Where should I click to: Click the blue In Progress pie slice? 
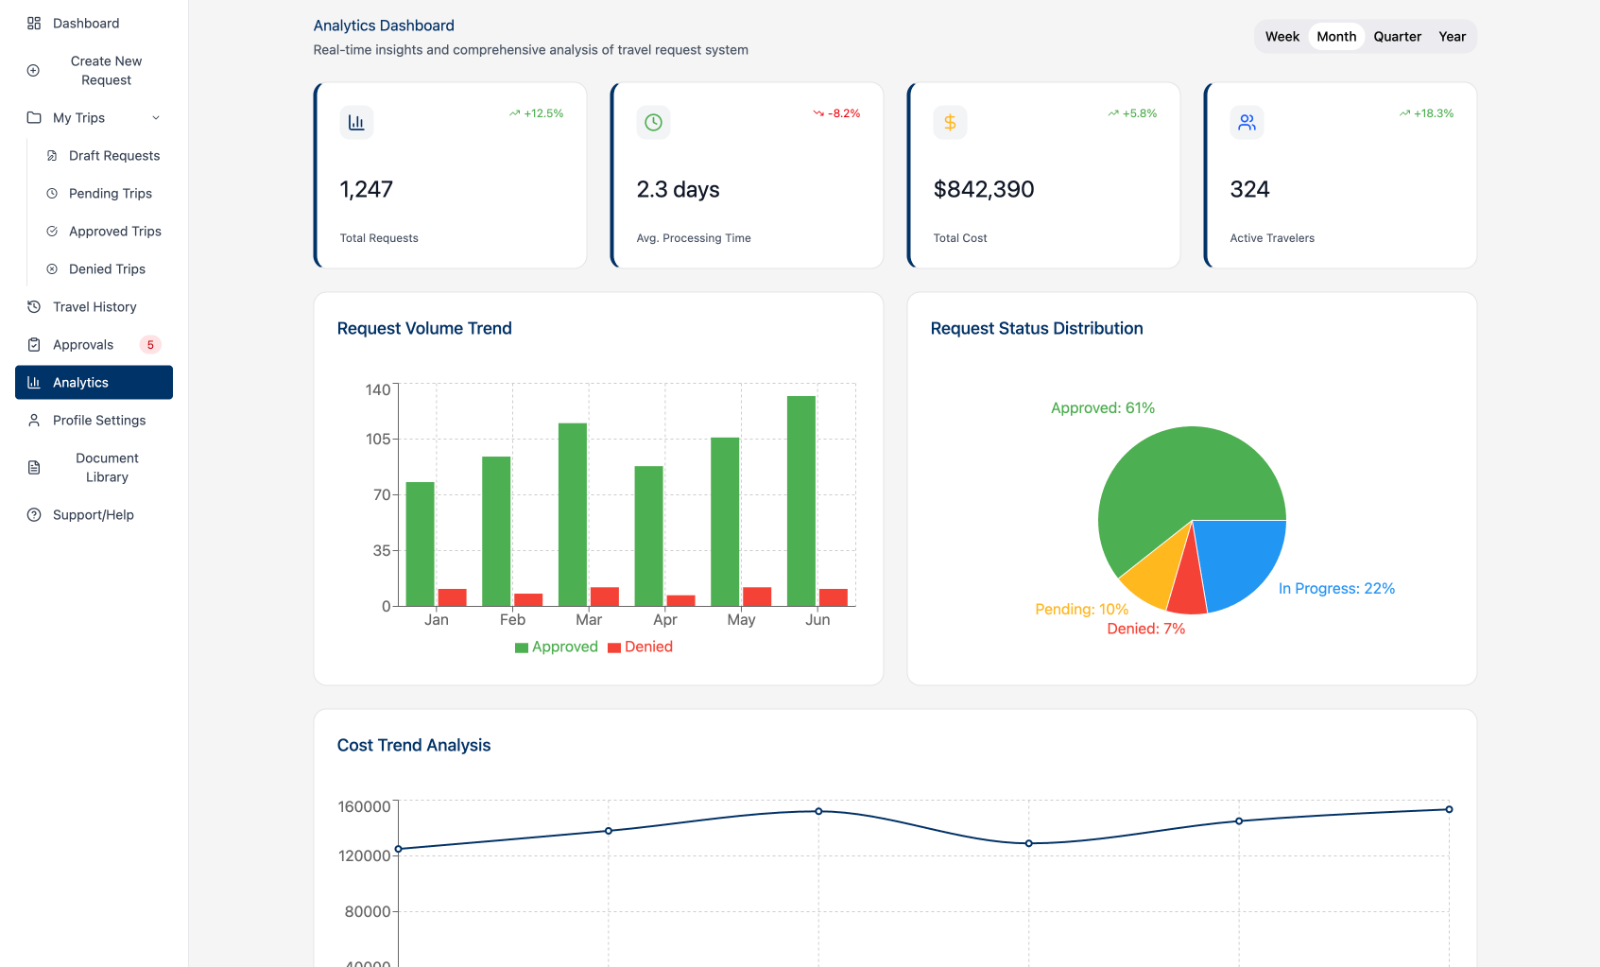click(x=1238, y=560)
